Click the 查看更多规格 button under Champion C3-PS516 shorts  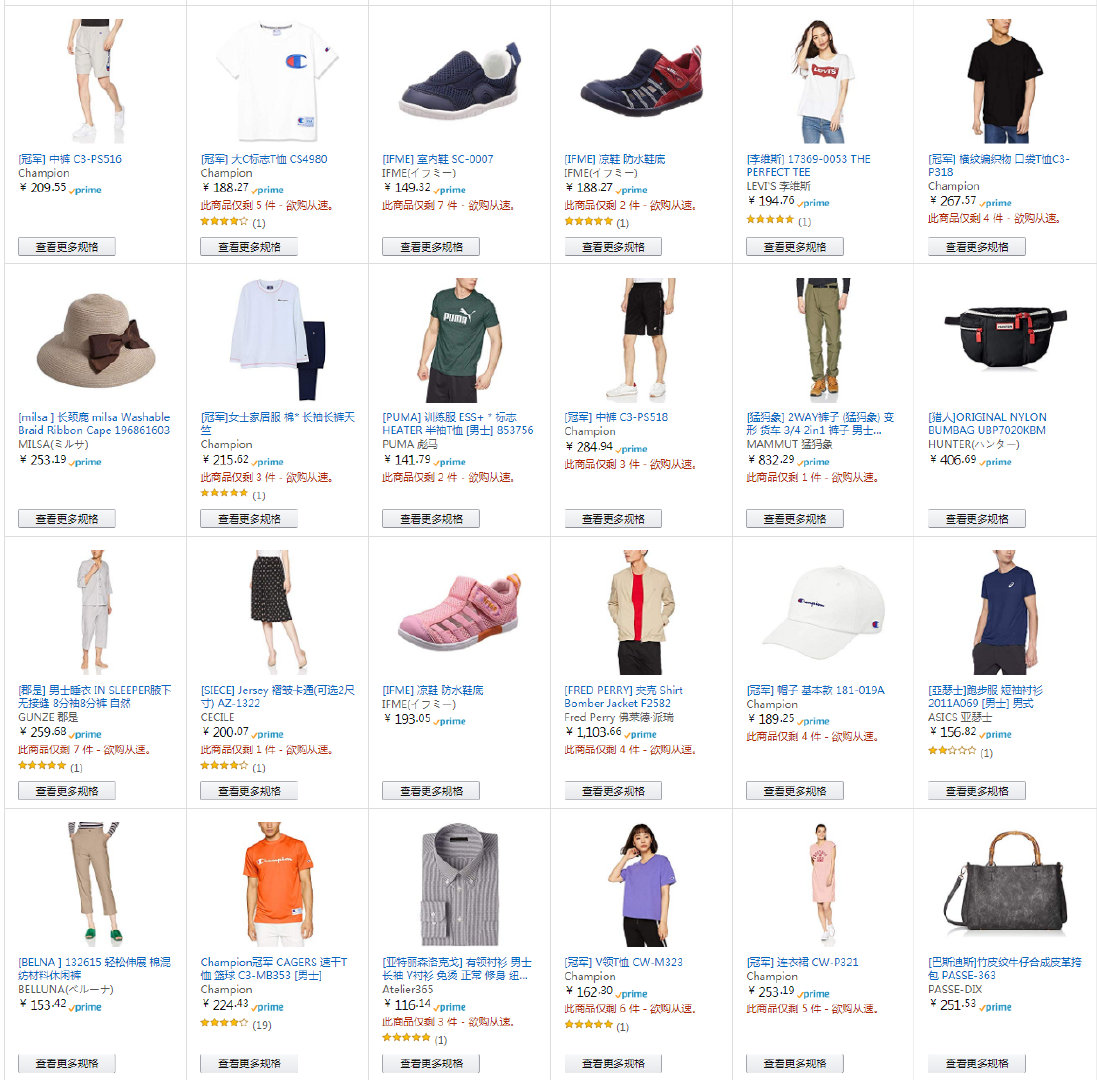(66, 247)
